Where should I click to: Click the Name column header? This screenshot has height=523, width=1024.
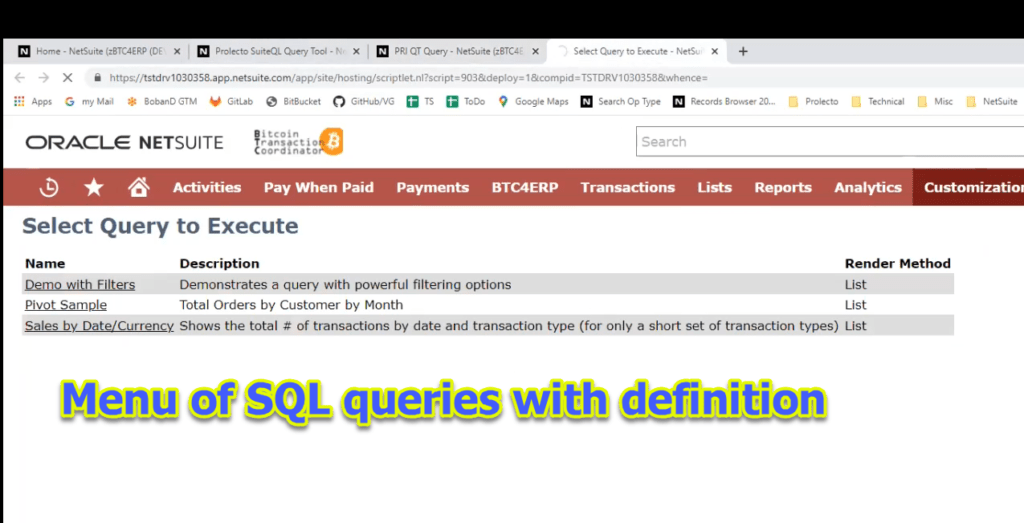pos(45,264)
